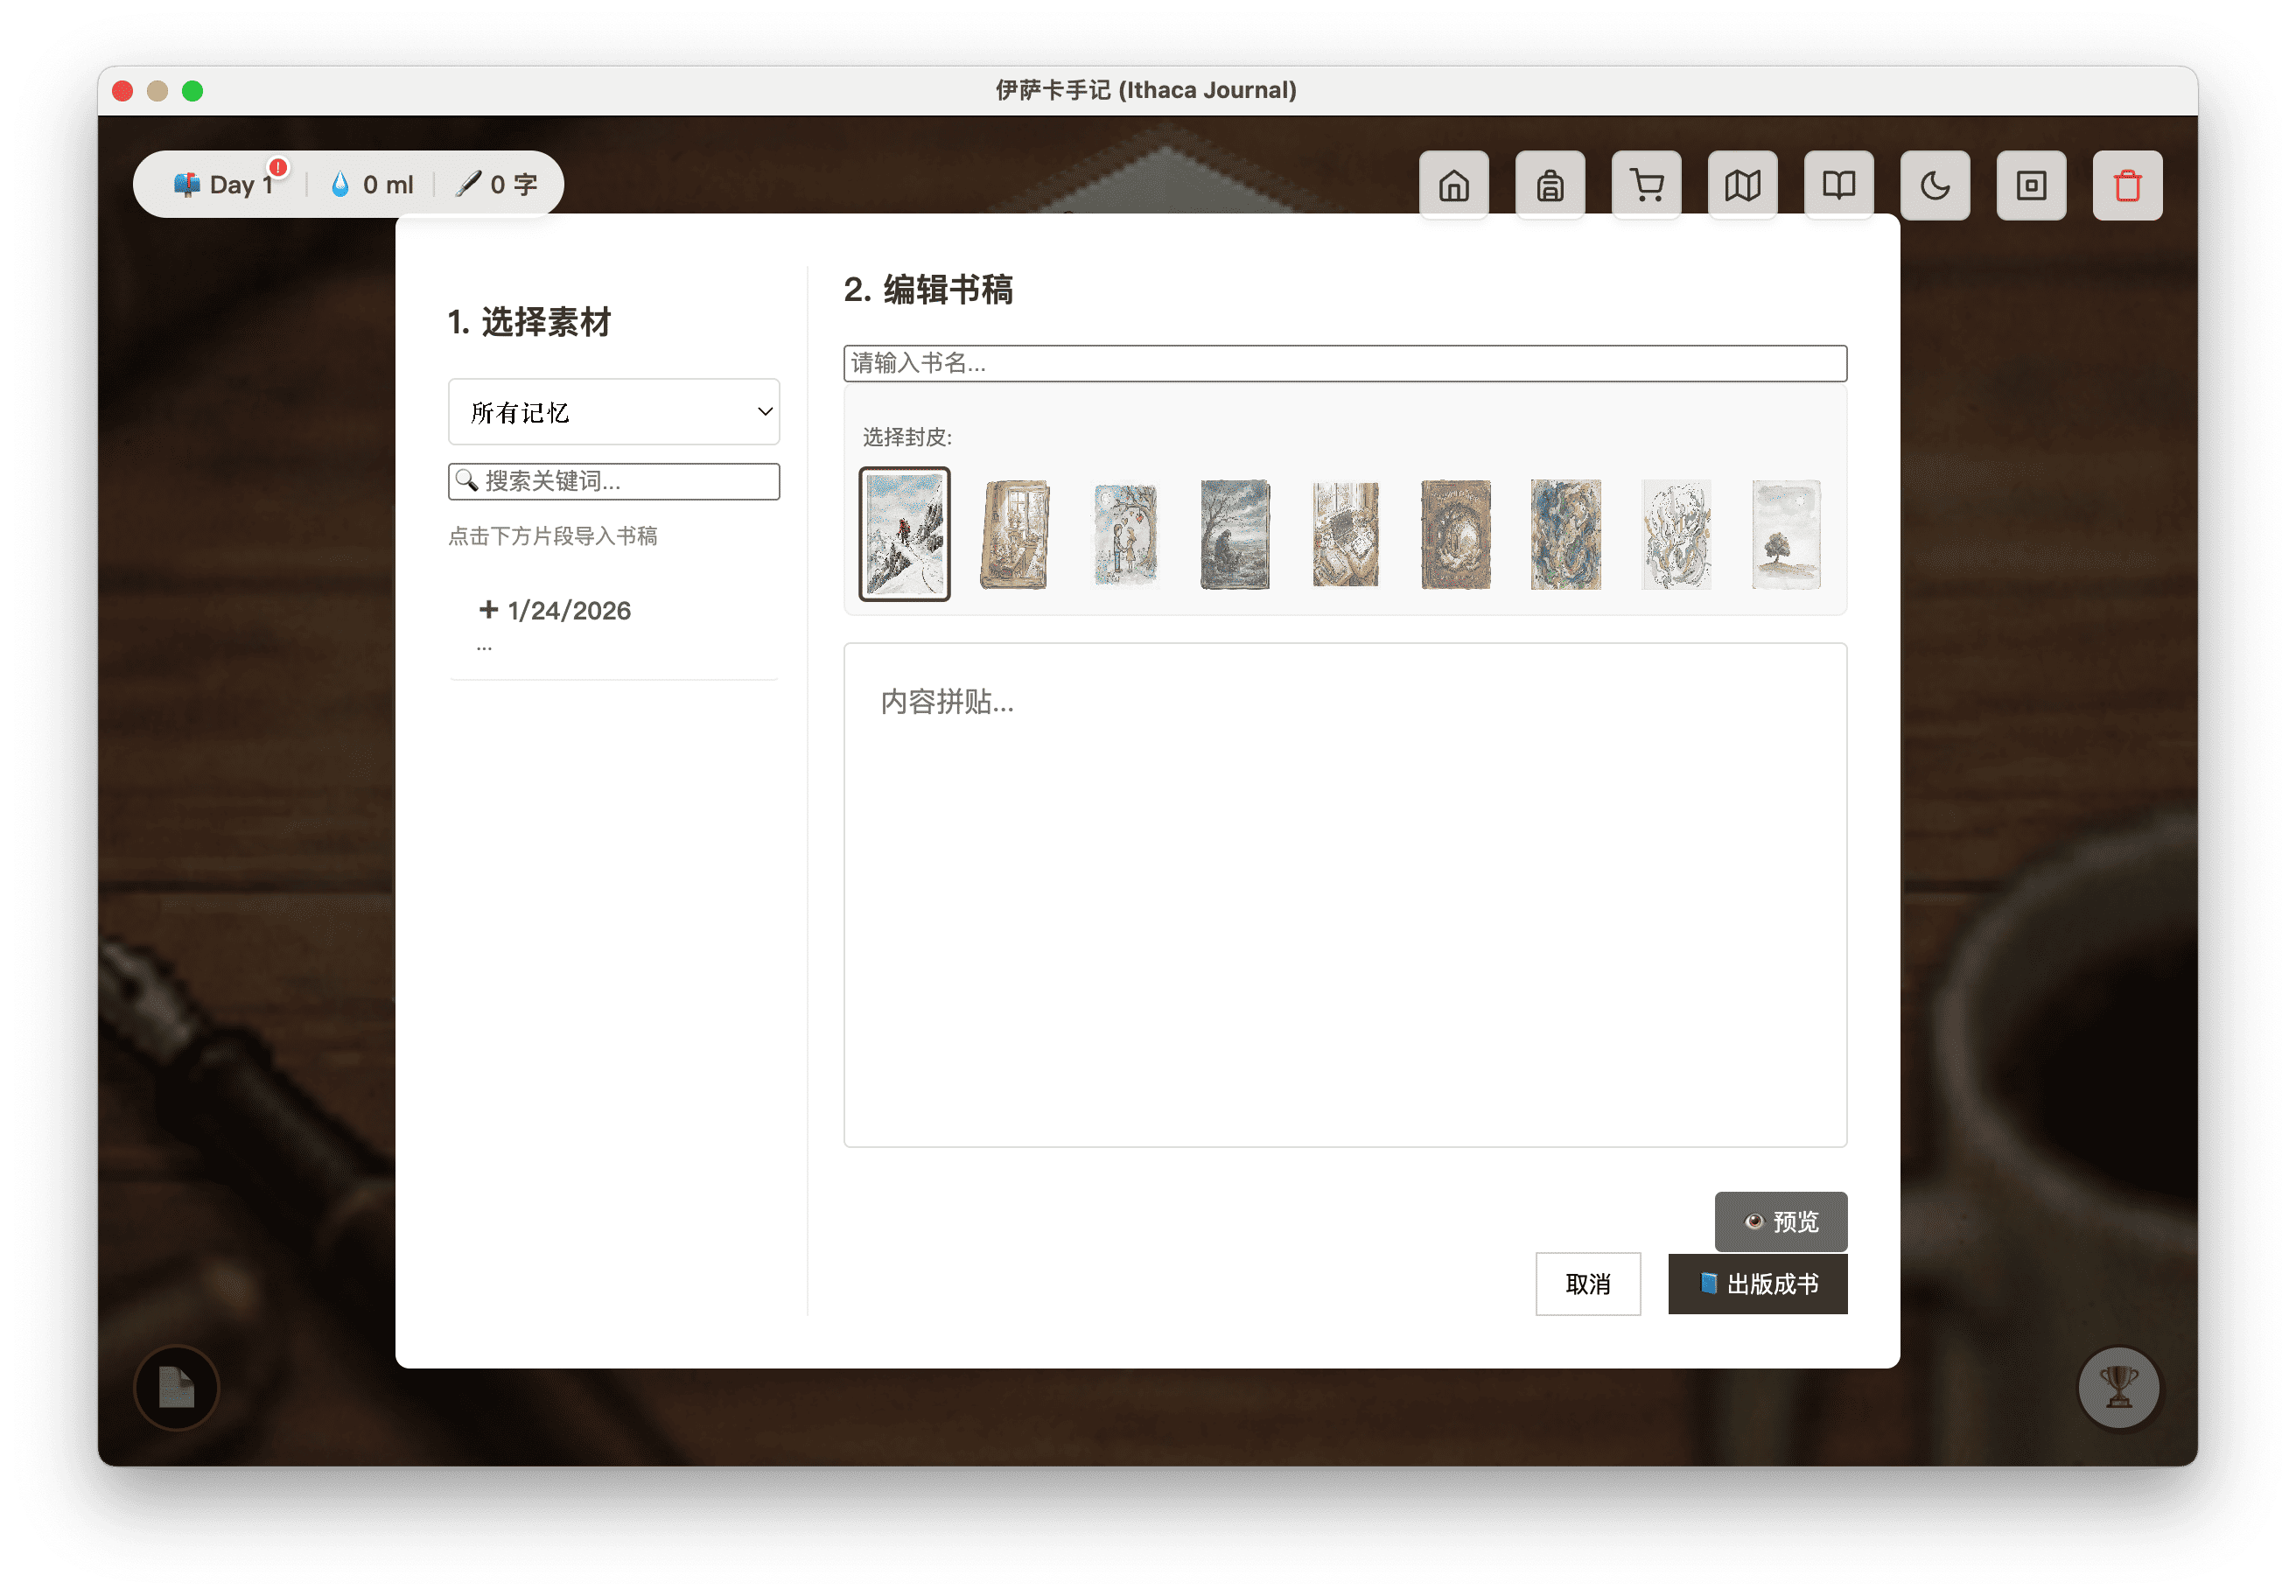Choose the lone tree cover thumbnail

click(1785, 534)
